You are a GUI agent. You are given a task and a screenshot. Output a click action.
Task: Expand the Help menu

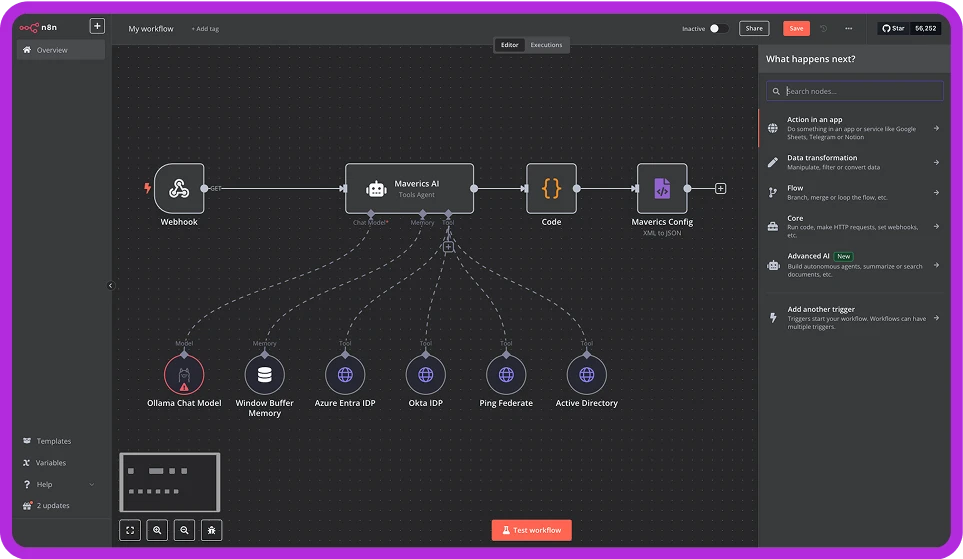[x=59, y=484]
